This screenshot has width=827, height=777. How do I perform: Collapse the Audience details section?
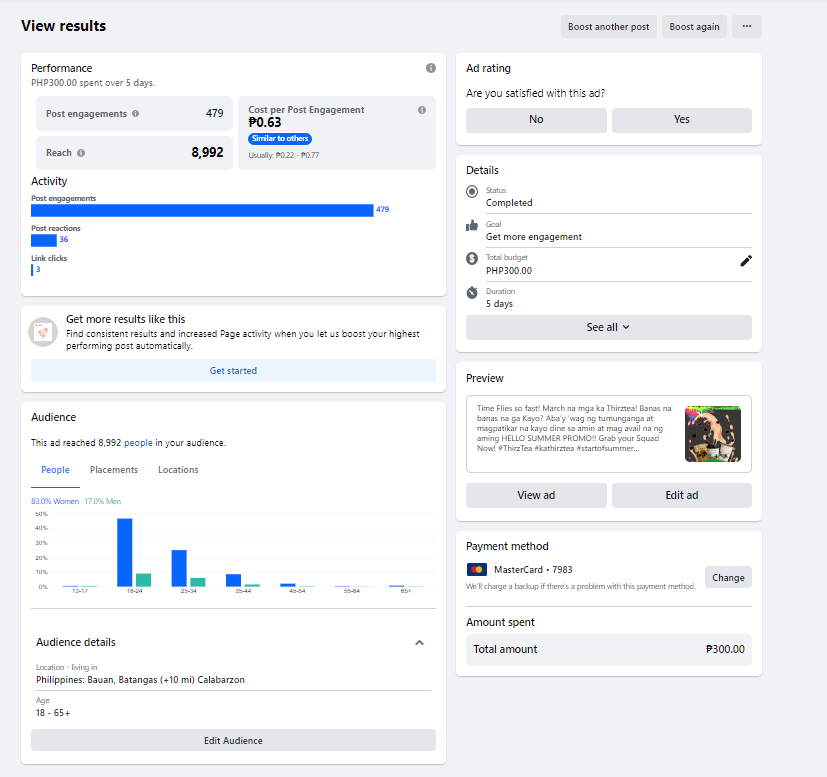click(x=419, y=642)
